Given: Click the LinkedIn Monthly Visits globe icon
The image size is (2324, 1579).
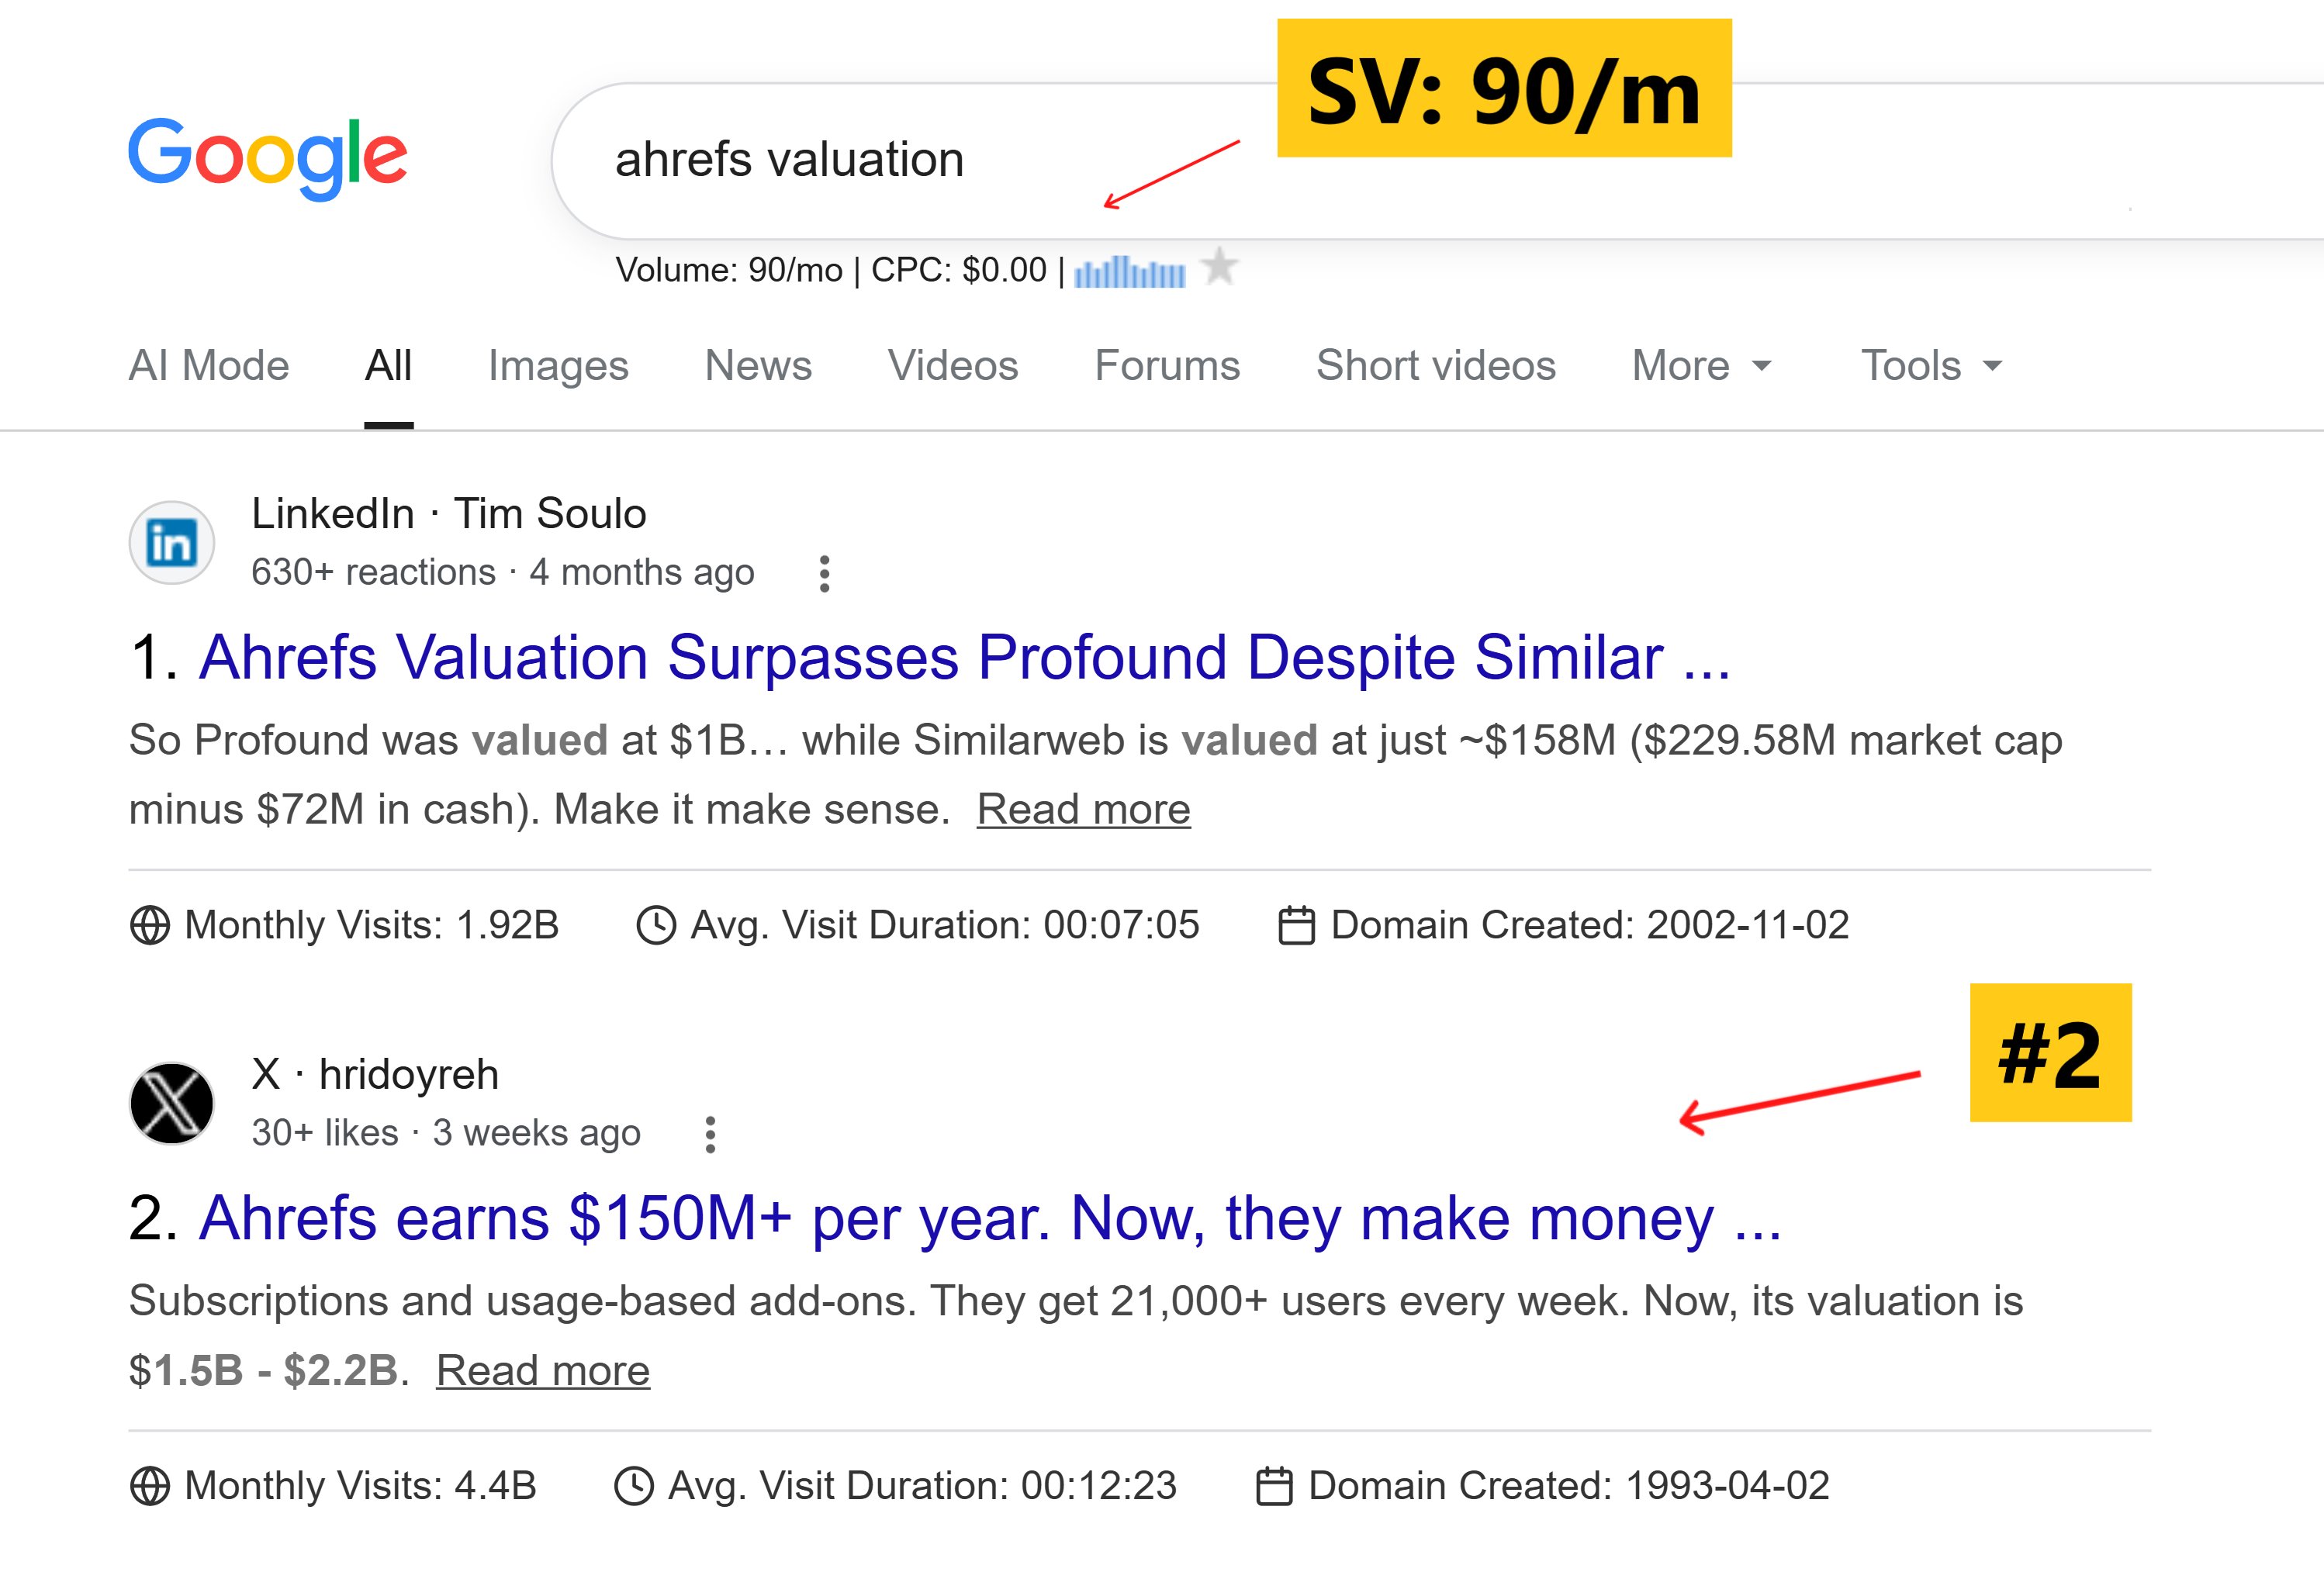Looking at the screenshot, I should click(150, 925).
